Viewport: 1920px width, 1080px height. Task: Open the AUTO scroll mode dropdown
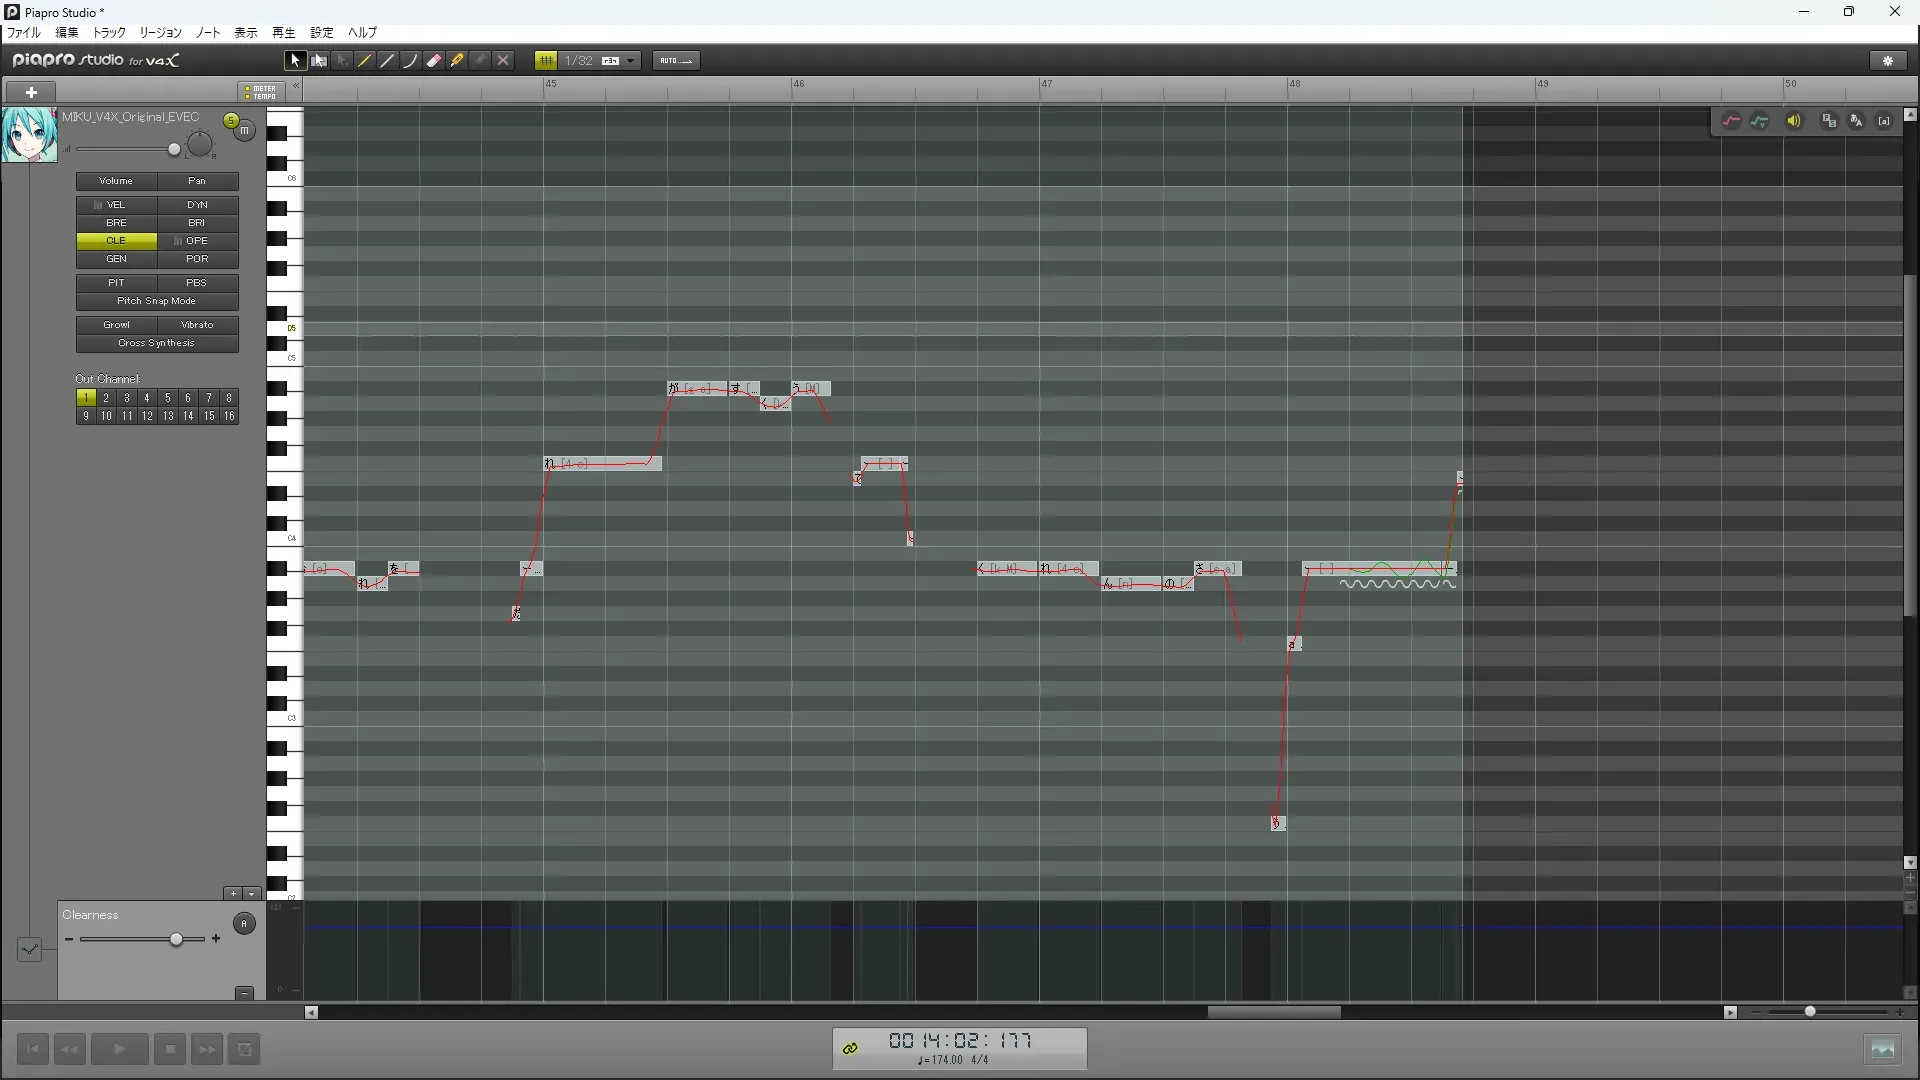tap(676, 61)
